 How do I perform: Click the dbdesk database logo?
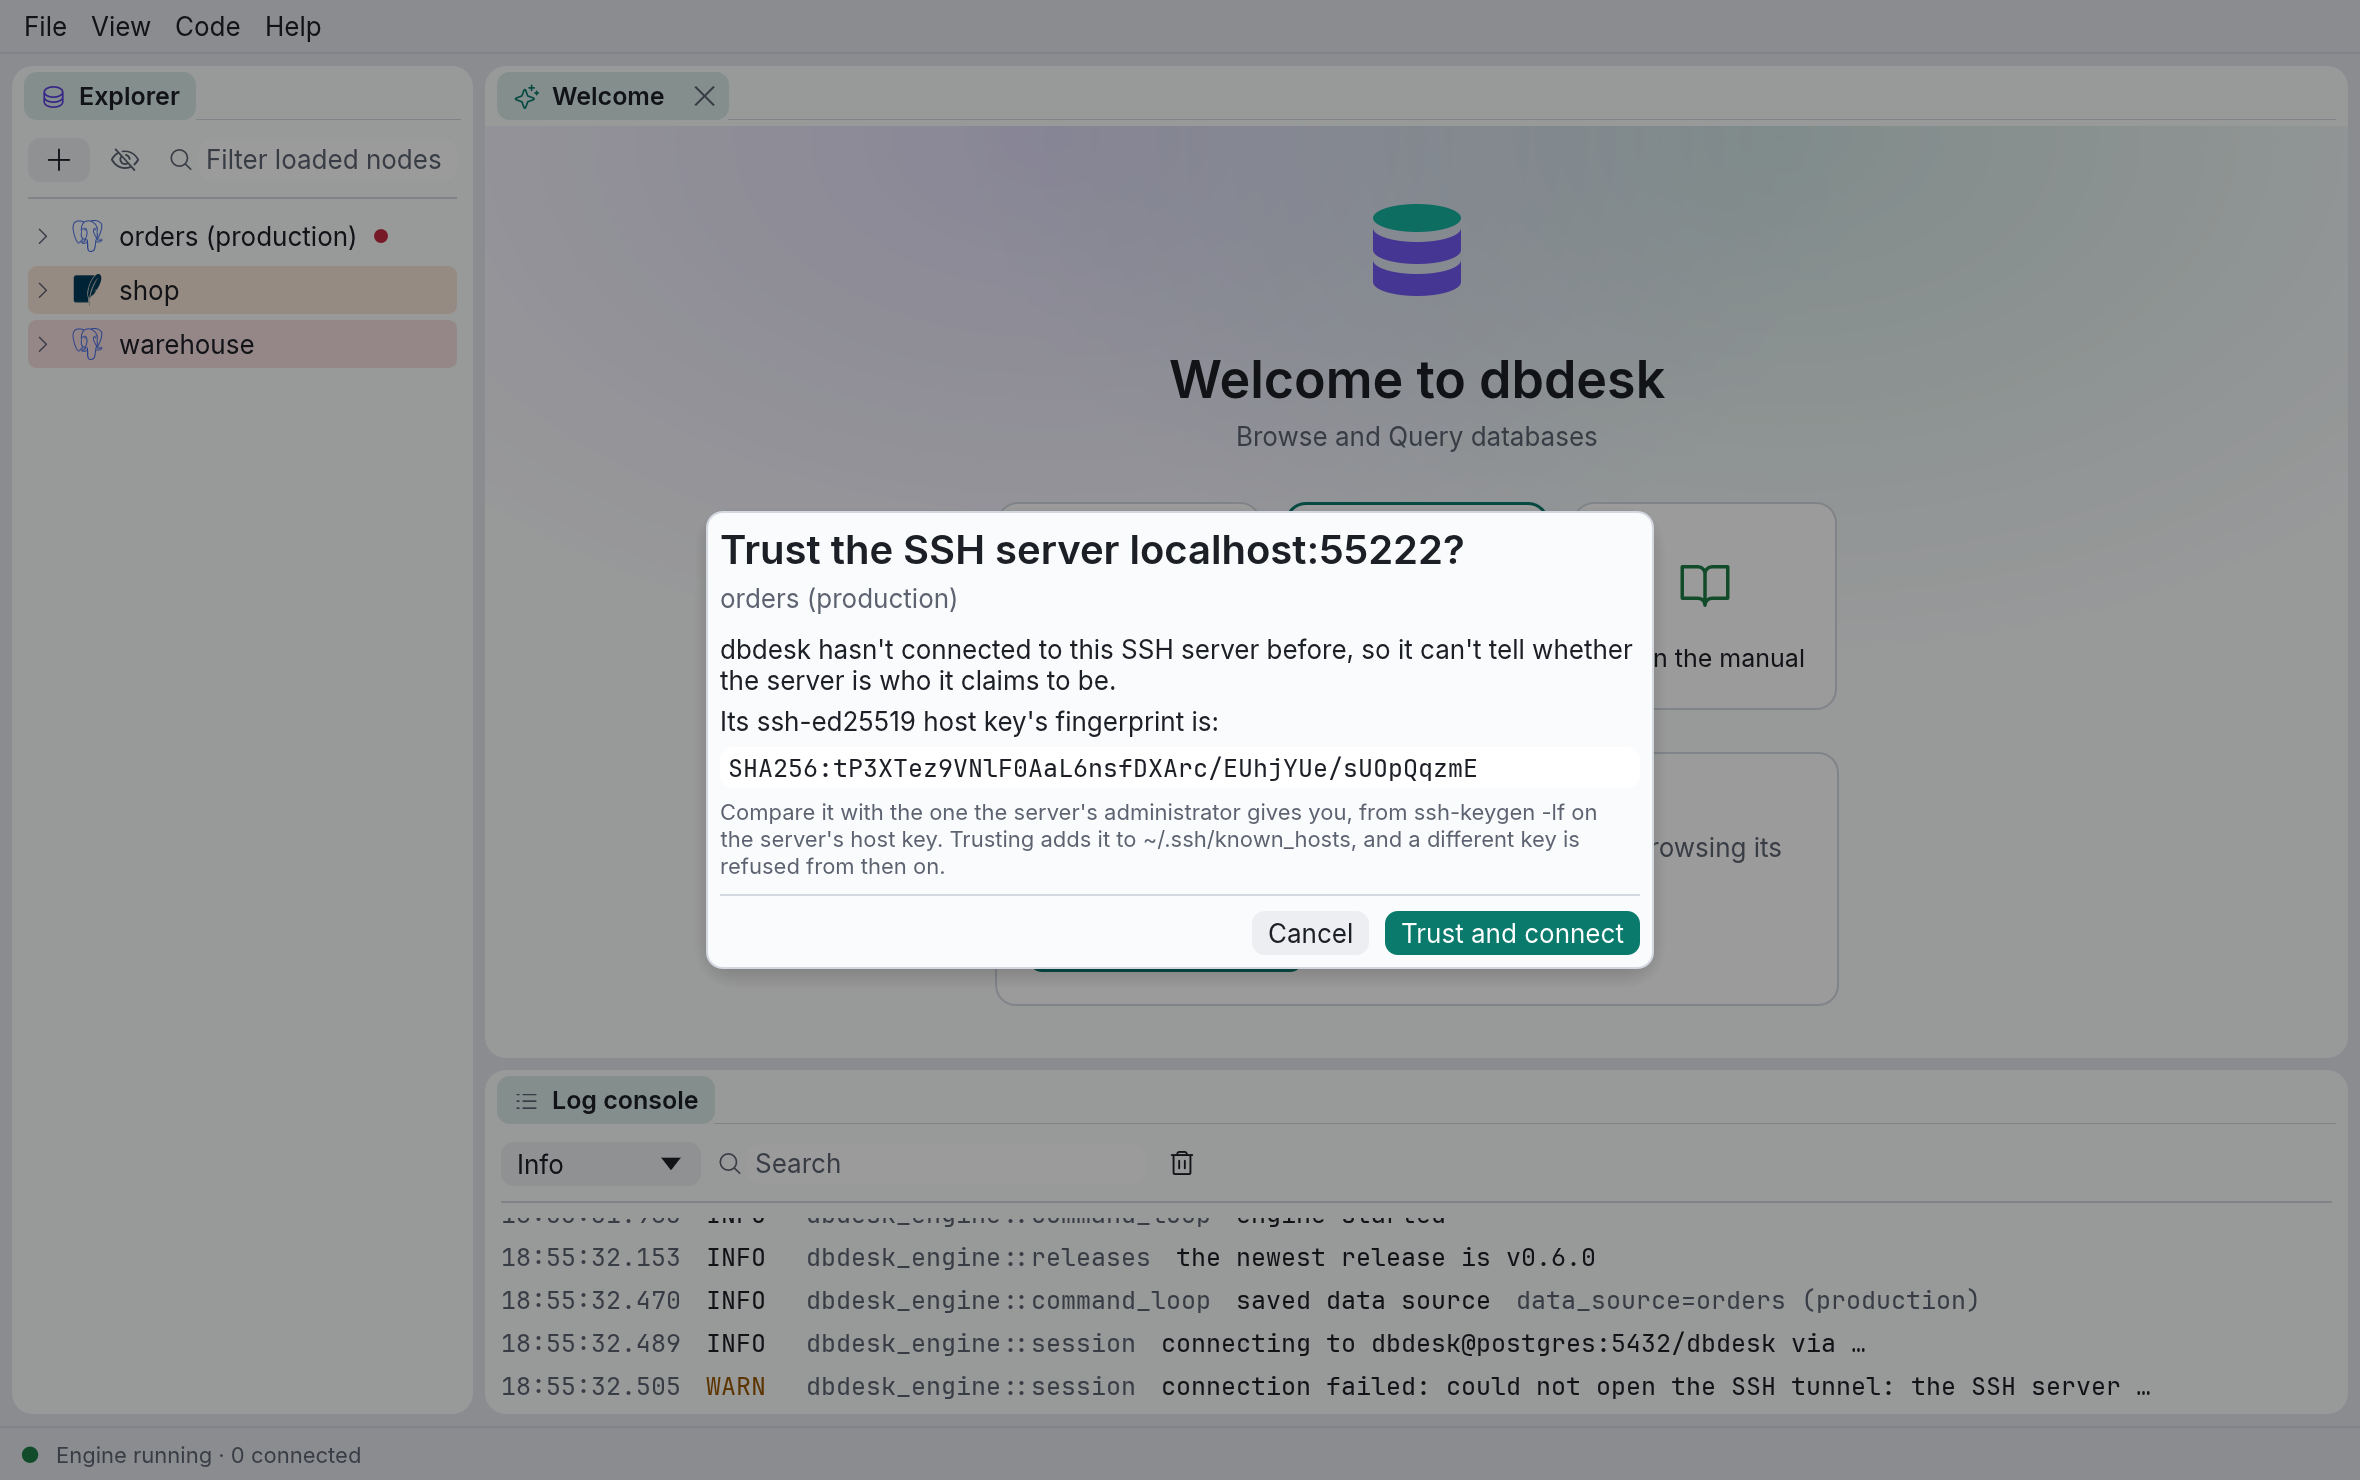click(1417, 250)
